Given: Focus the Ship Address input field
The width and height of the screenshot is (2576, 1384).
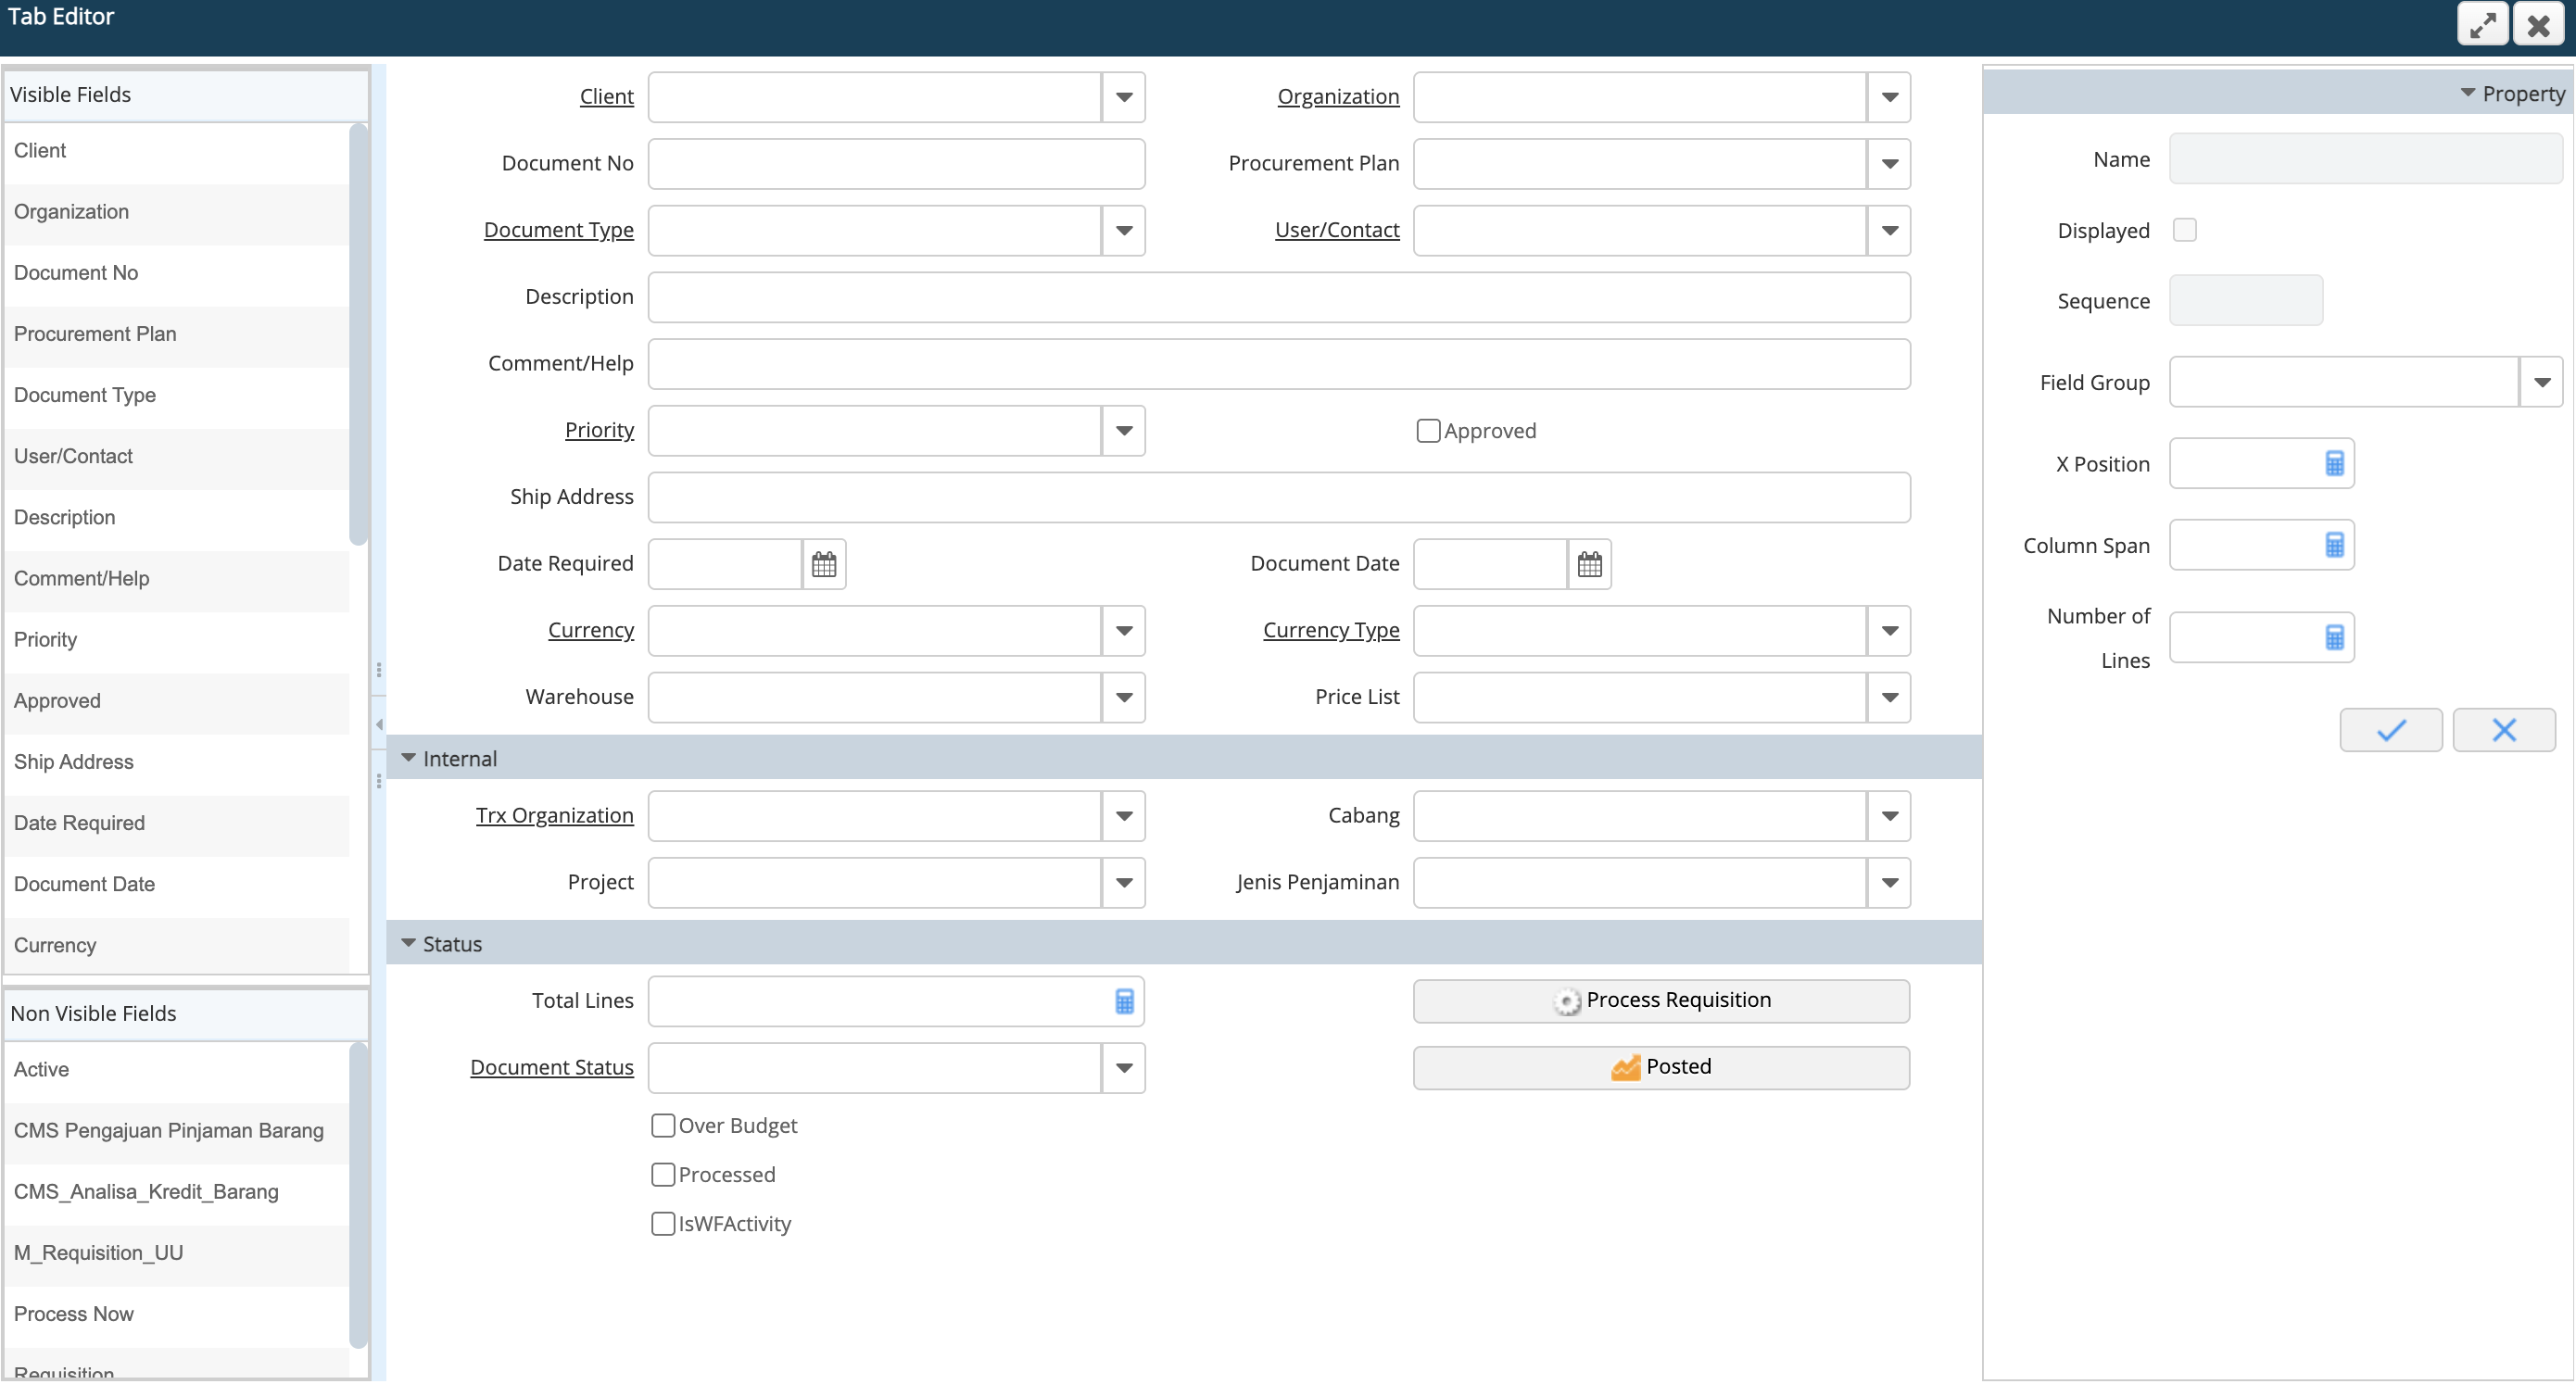Looking at the screenshot, I should (1279, 497).
